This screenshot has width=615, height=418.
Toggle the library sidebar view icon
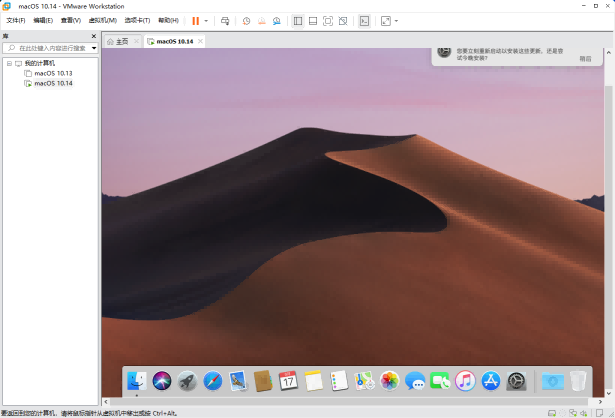(298, 21)
